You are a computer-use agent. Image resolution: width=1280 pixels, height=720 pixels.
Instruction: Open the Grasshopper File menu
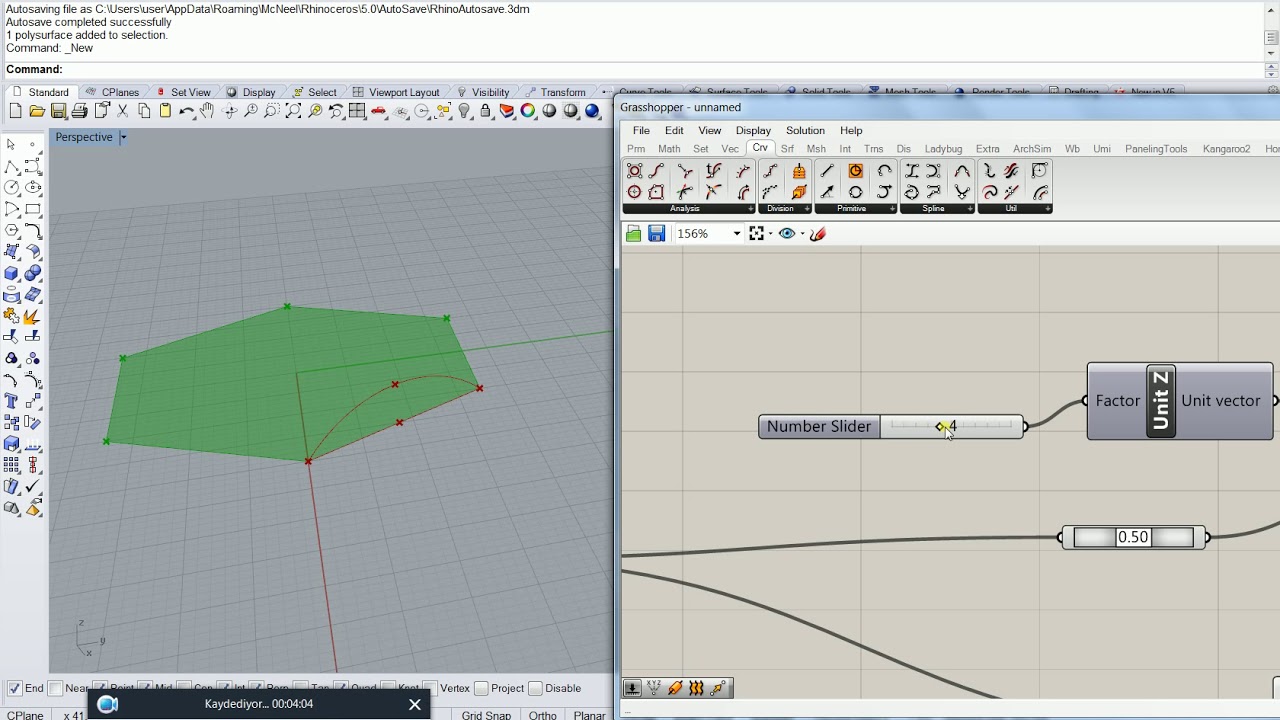[x=641, y=130]
